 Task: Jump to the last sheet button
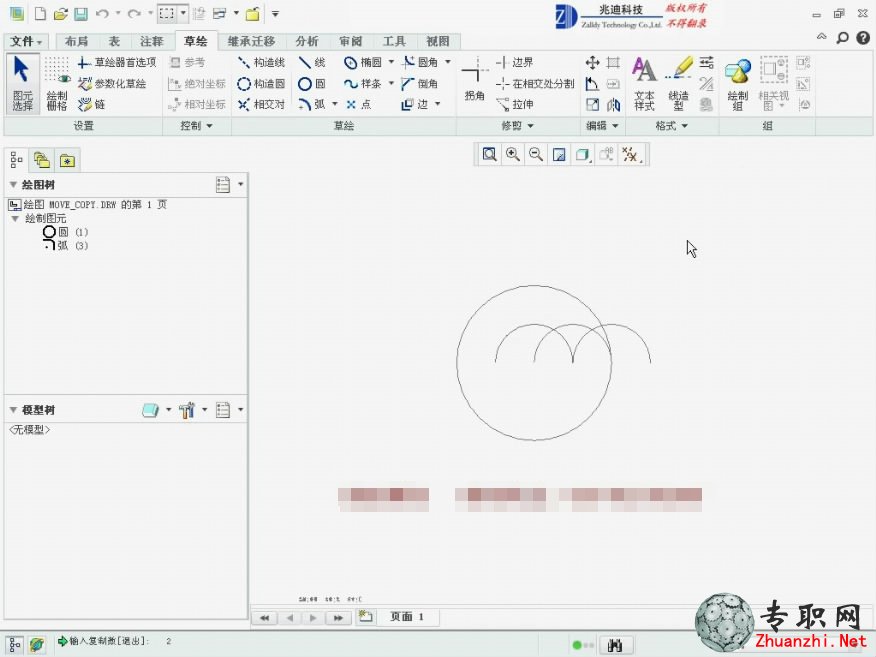click(x=338, y=617)
